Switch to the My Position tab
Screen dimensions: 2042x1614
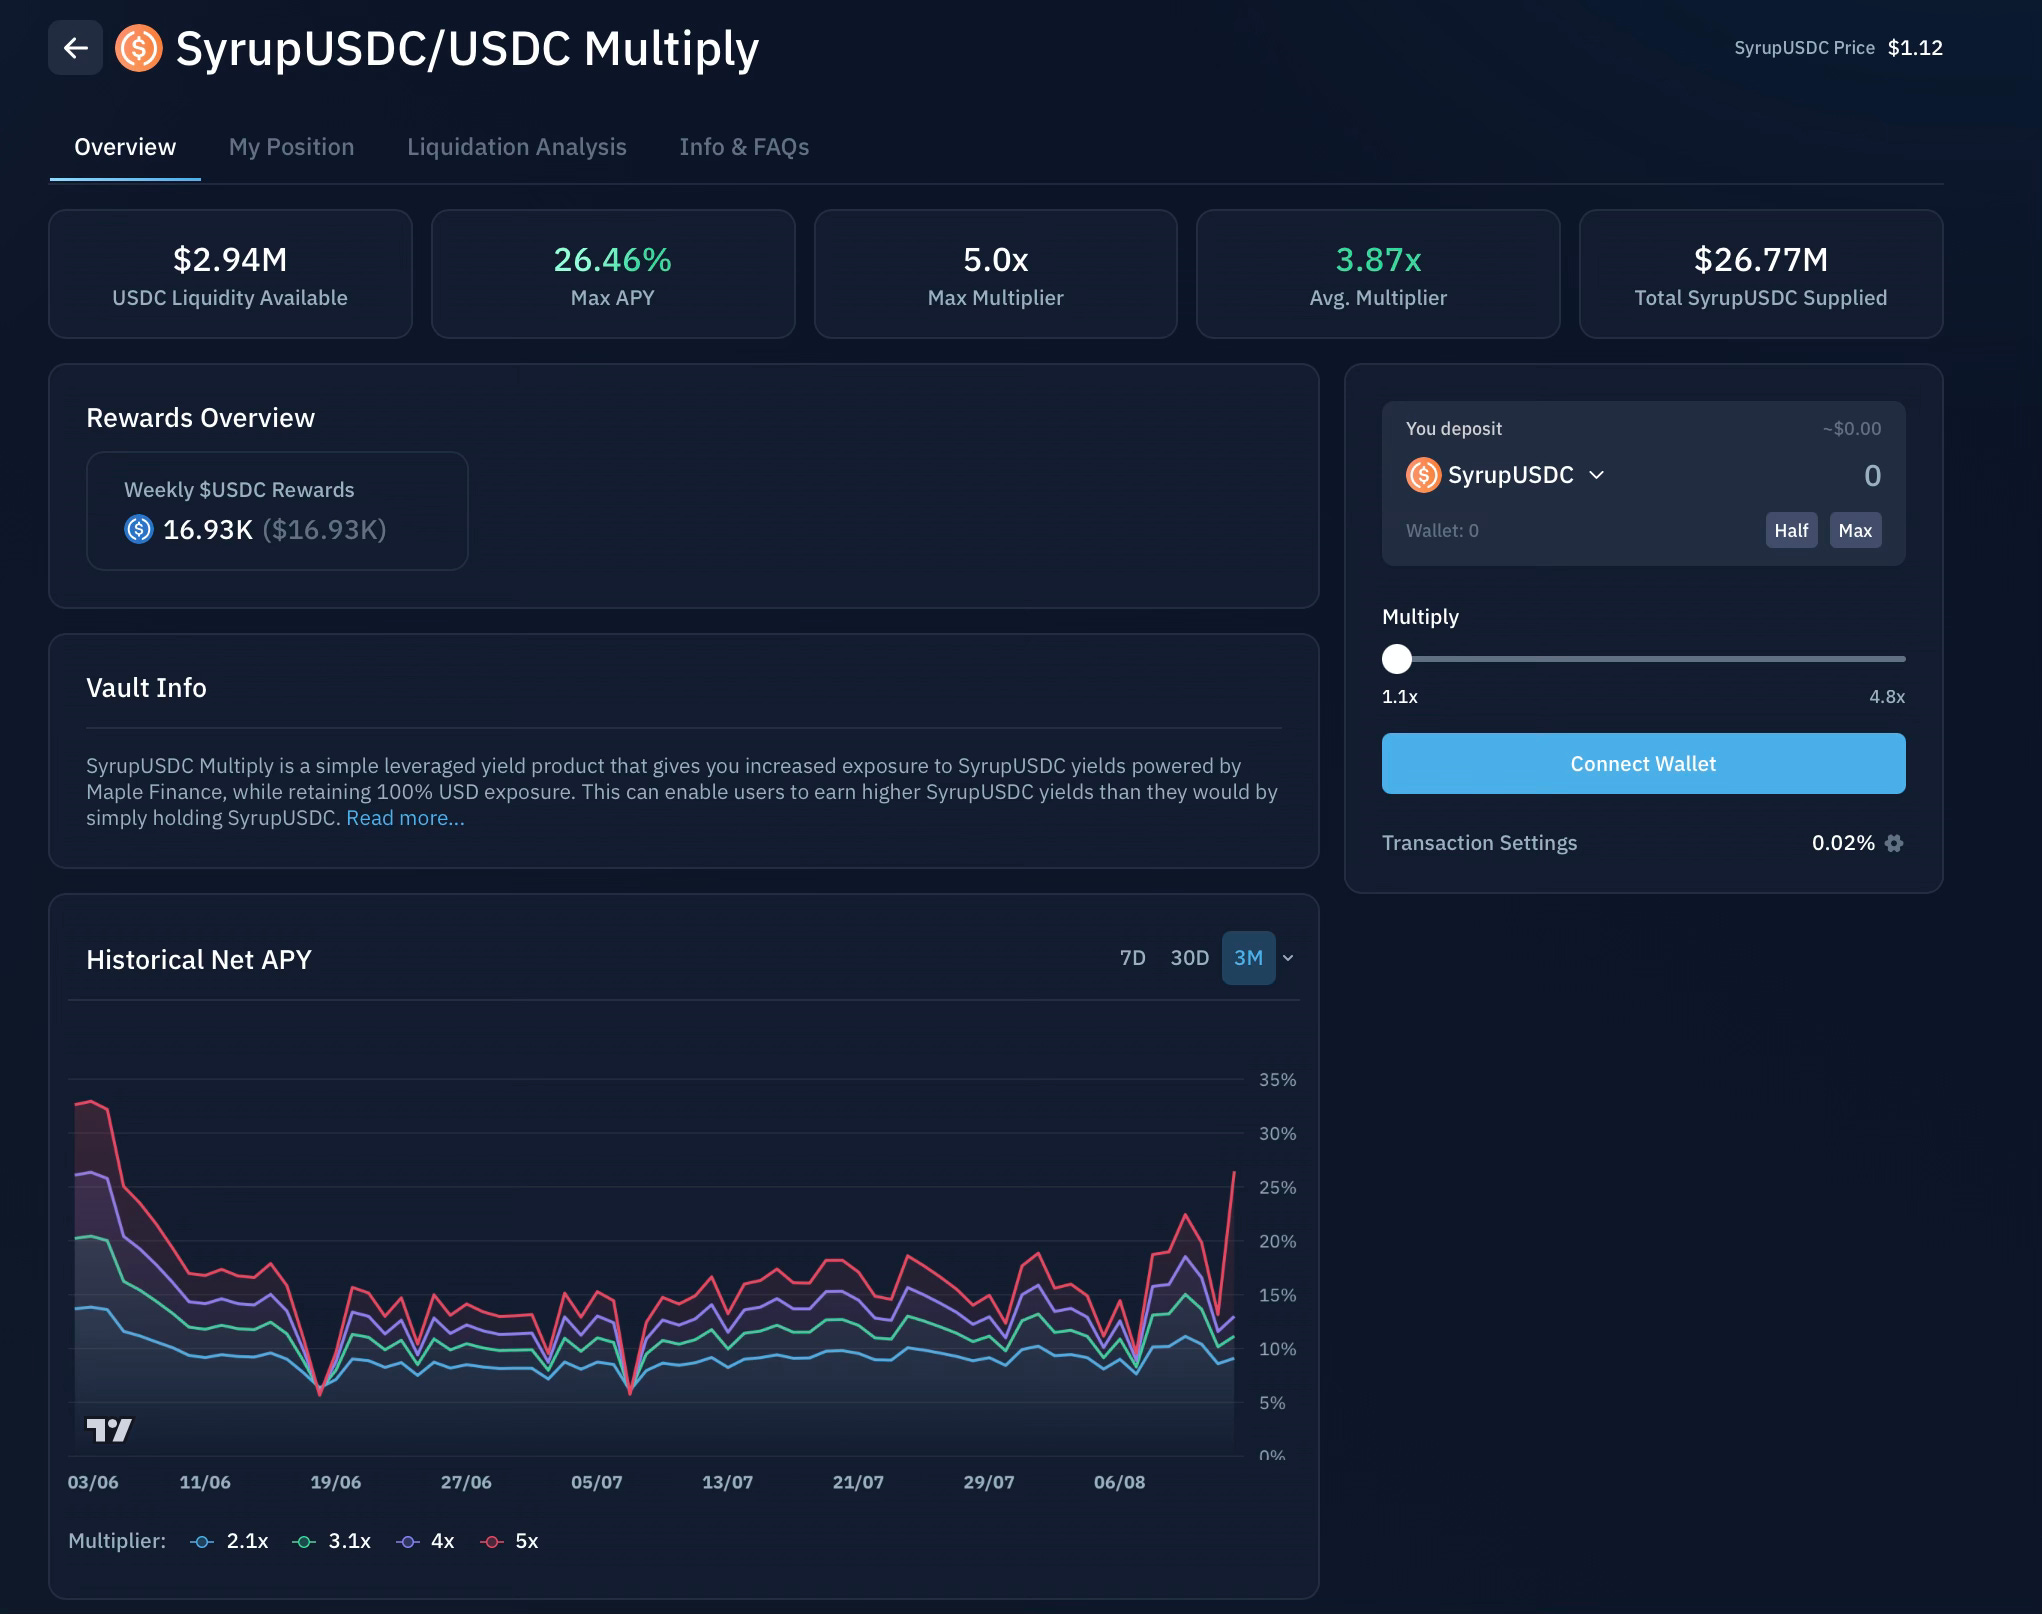click(291, 147)
